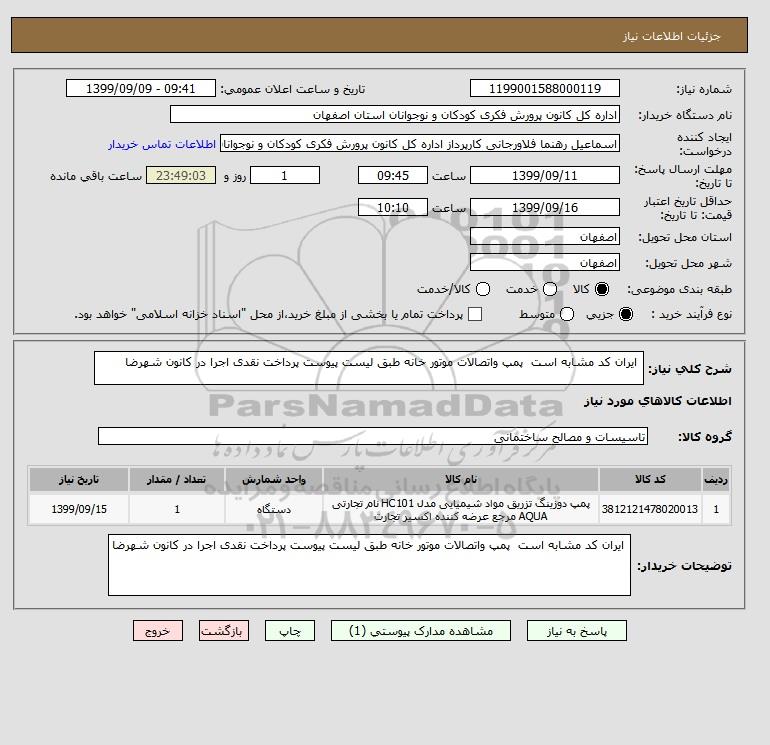770x745 pixels.
Task: Click the تعداد / مقدار column header
Action: [x=177, y=479]
